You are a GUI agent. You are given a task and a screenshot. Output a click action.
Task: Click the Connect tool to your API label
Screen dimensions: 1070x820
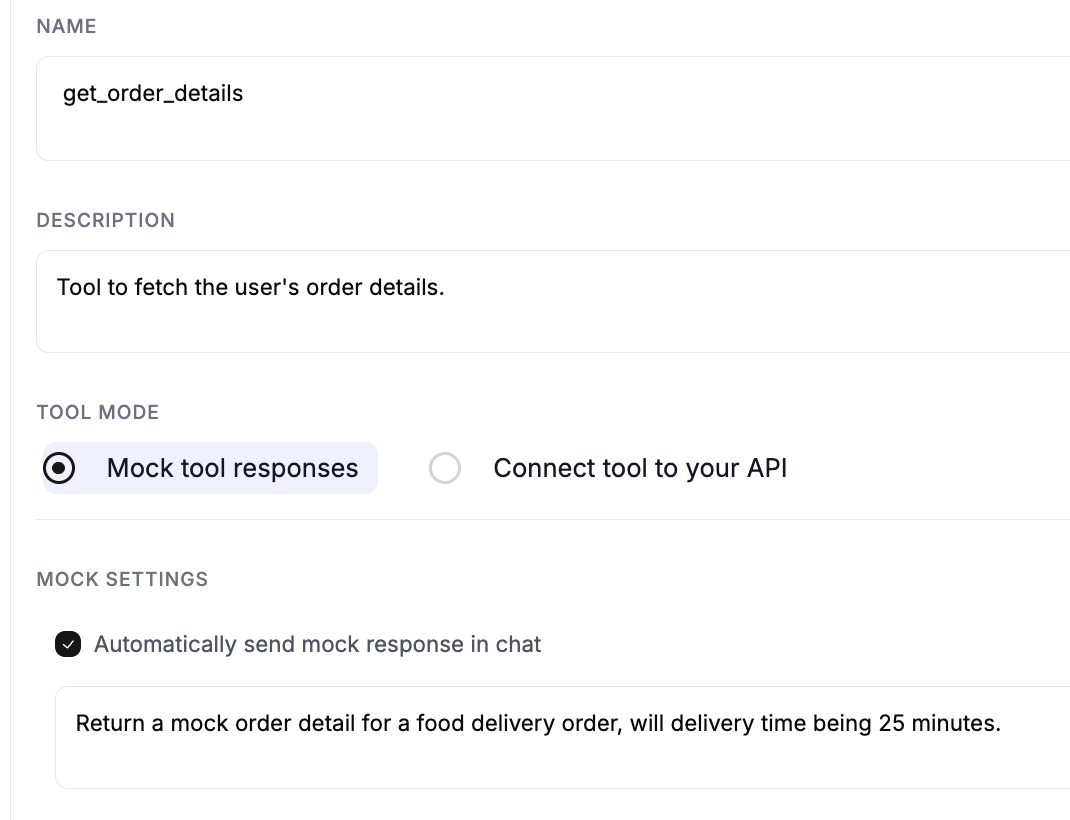(640, 468)
